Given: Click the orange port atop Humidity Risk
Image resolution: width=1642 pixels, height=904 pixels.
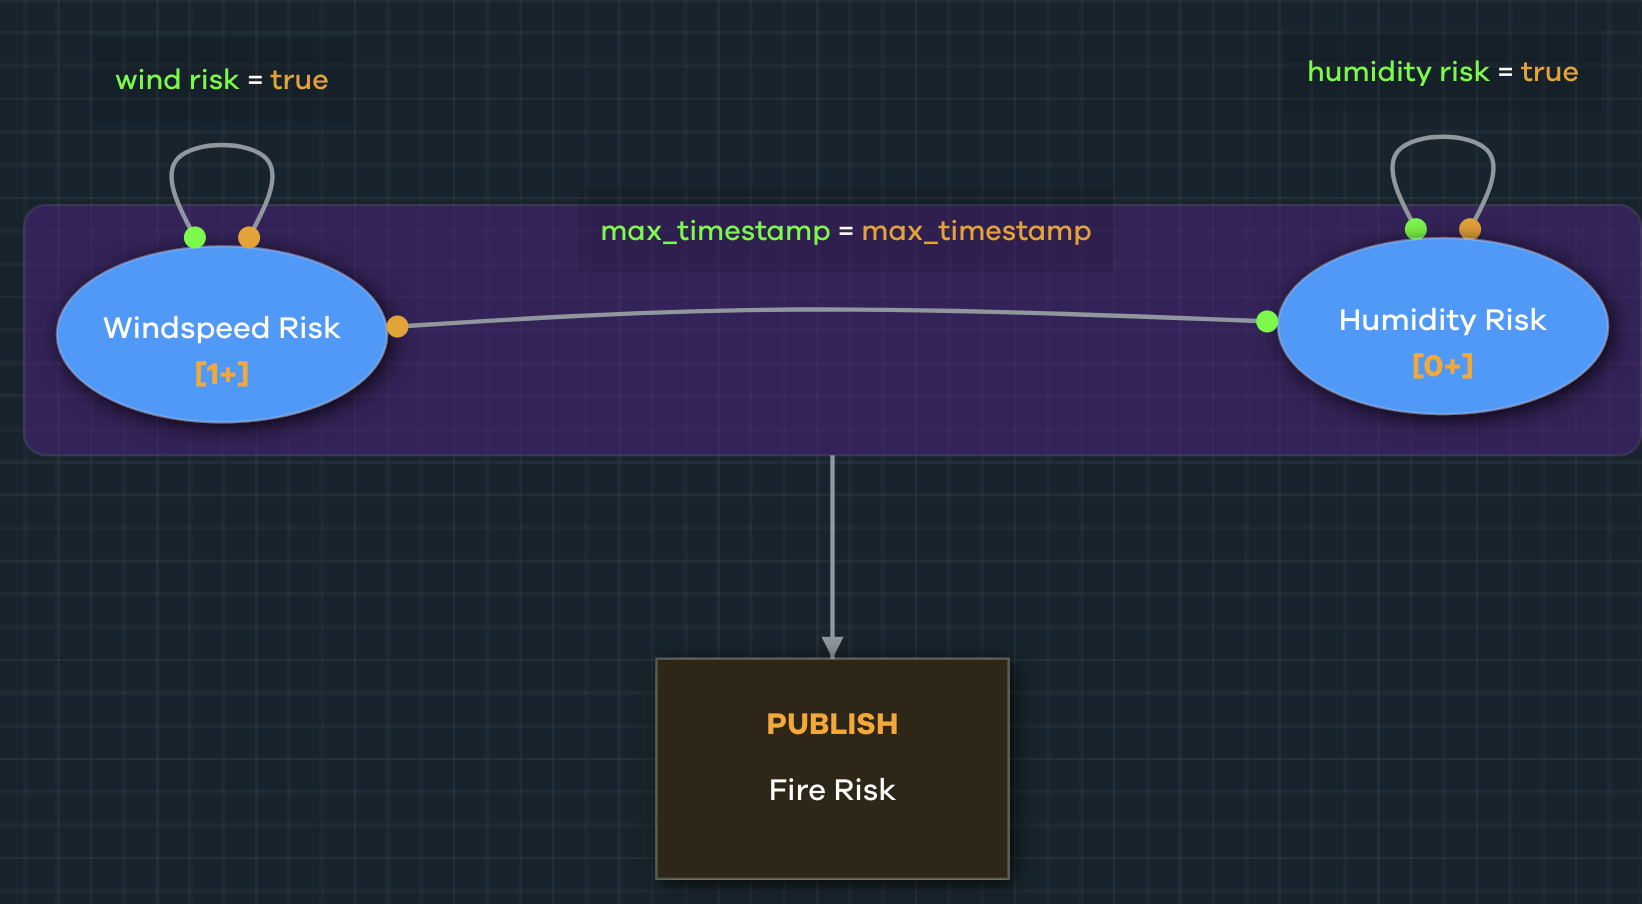Looking at the screenshot, I should pyautogui.click(x=1470, y=229).
